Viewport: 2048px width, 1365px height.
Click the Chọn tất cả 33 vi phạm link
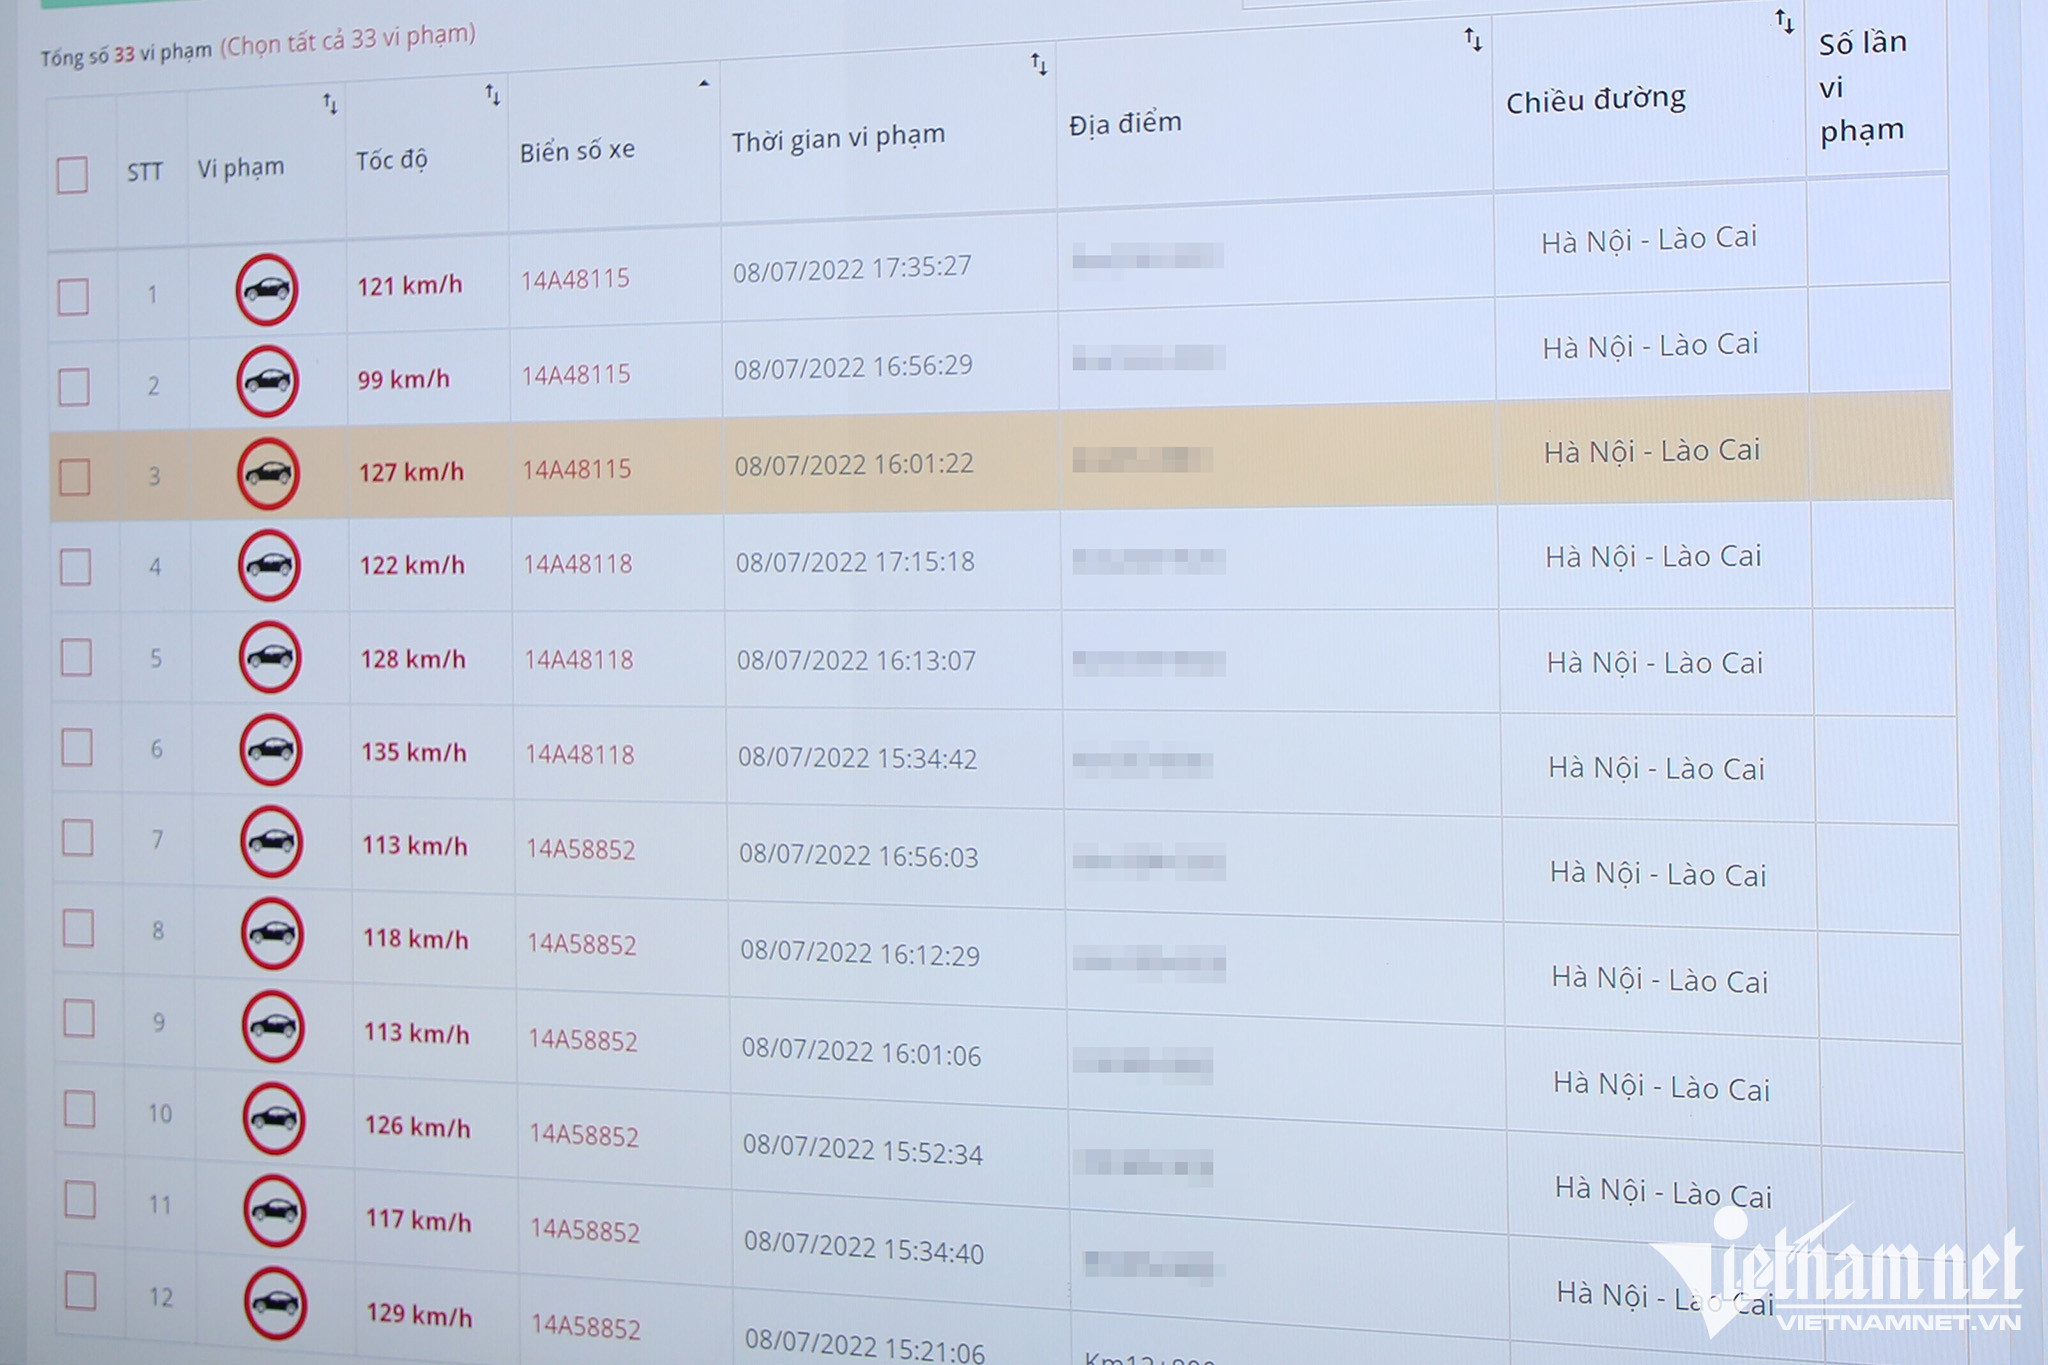[348, 40]
